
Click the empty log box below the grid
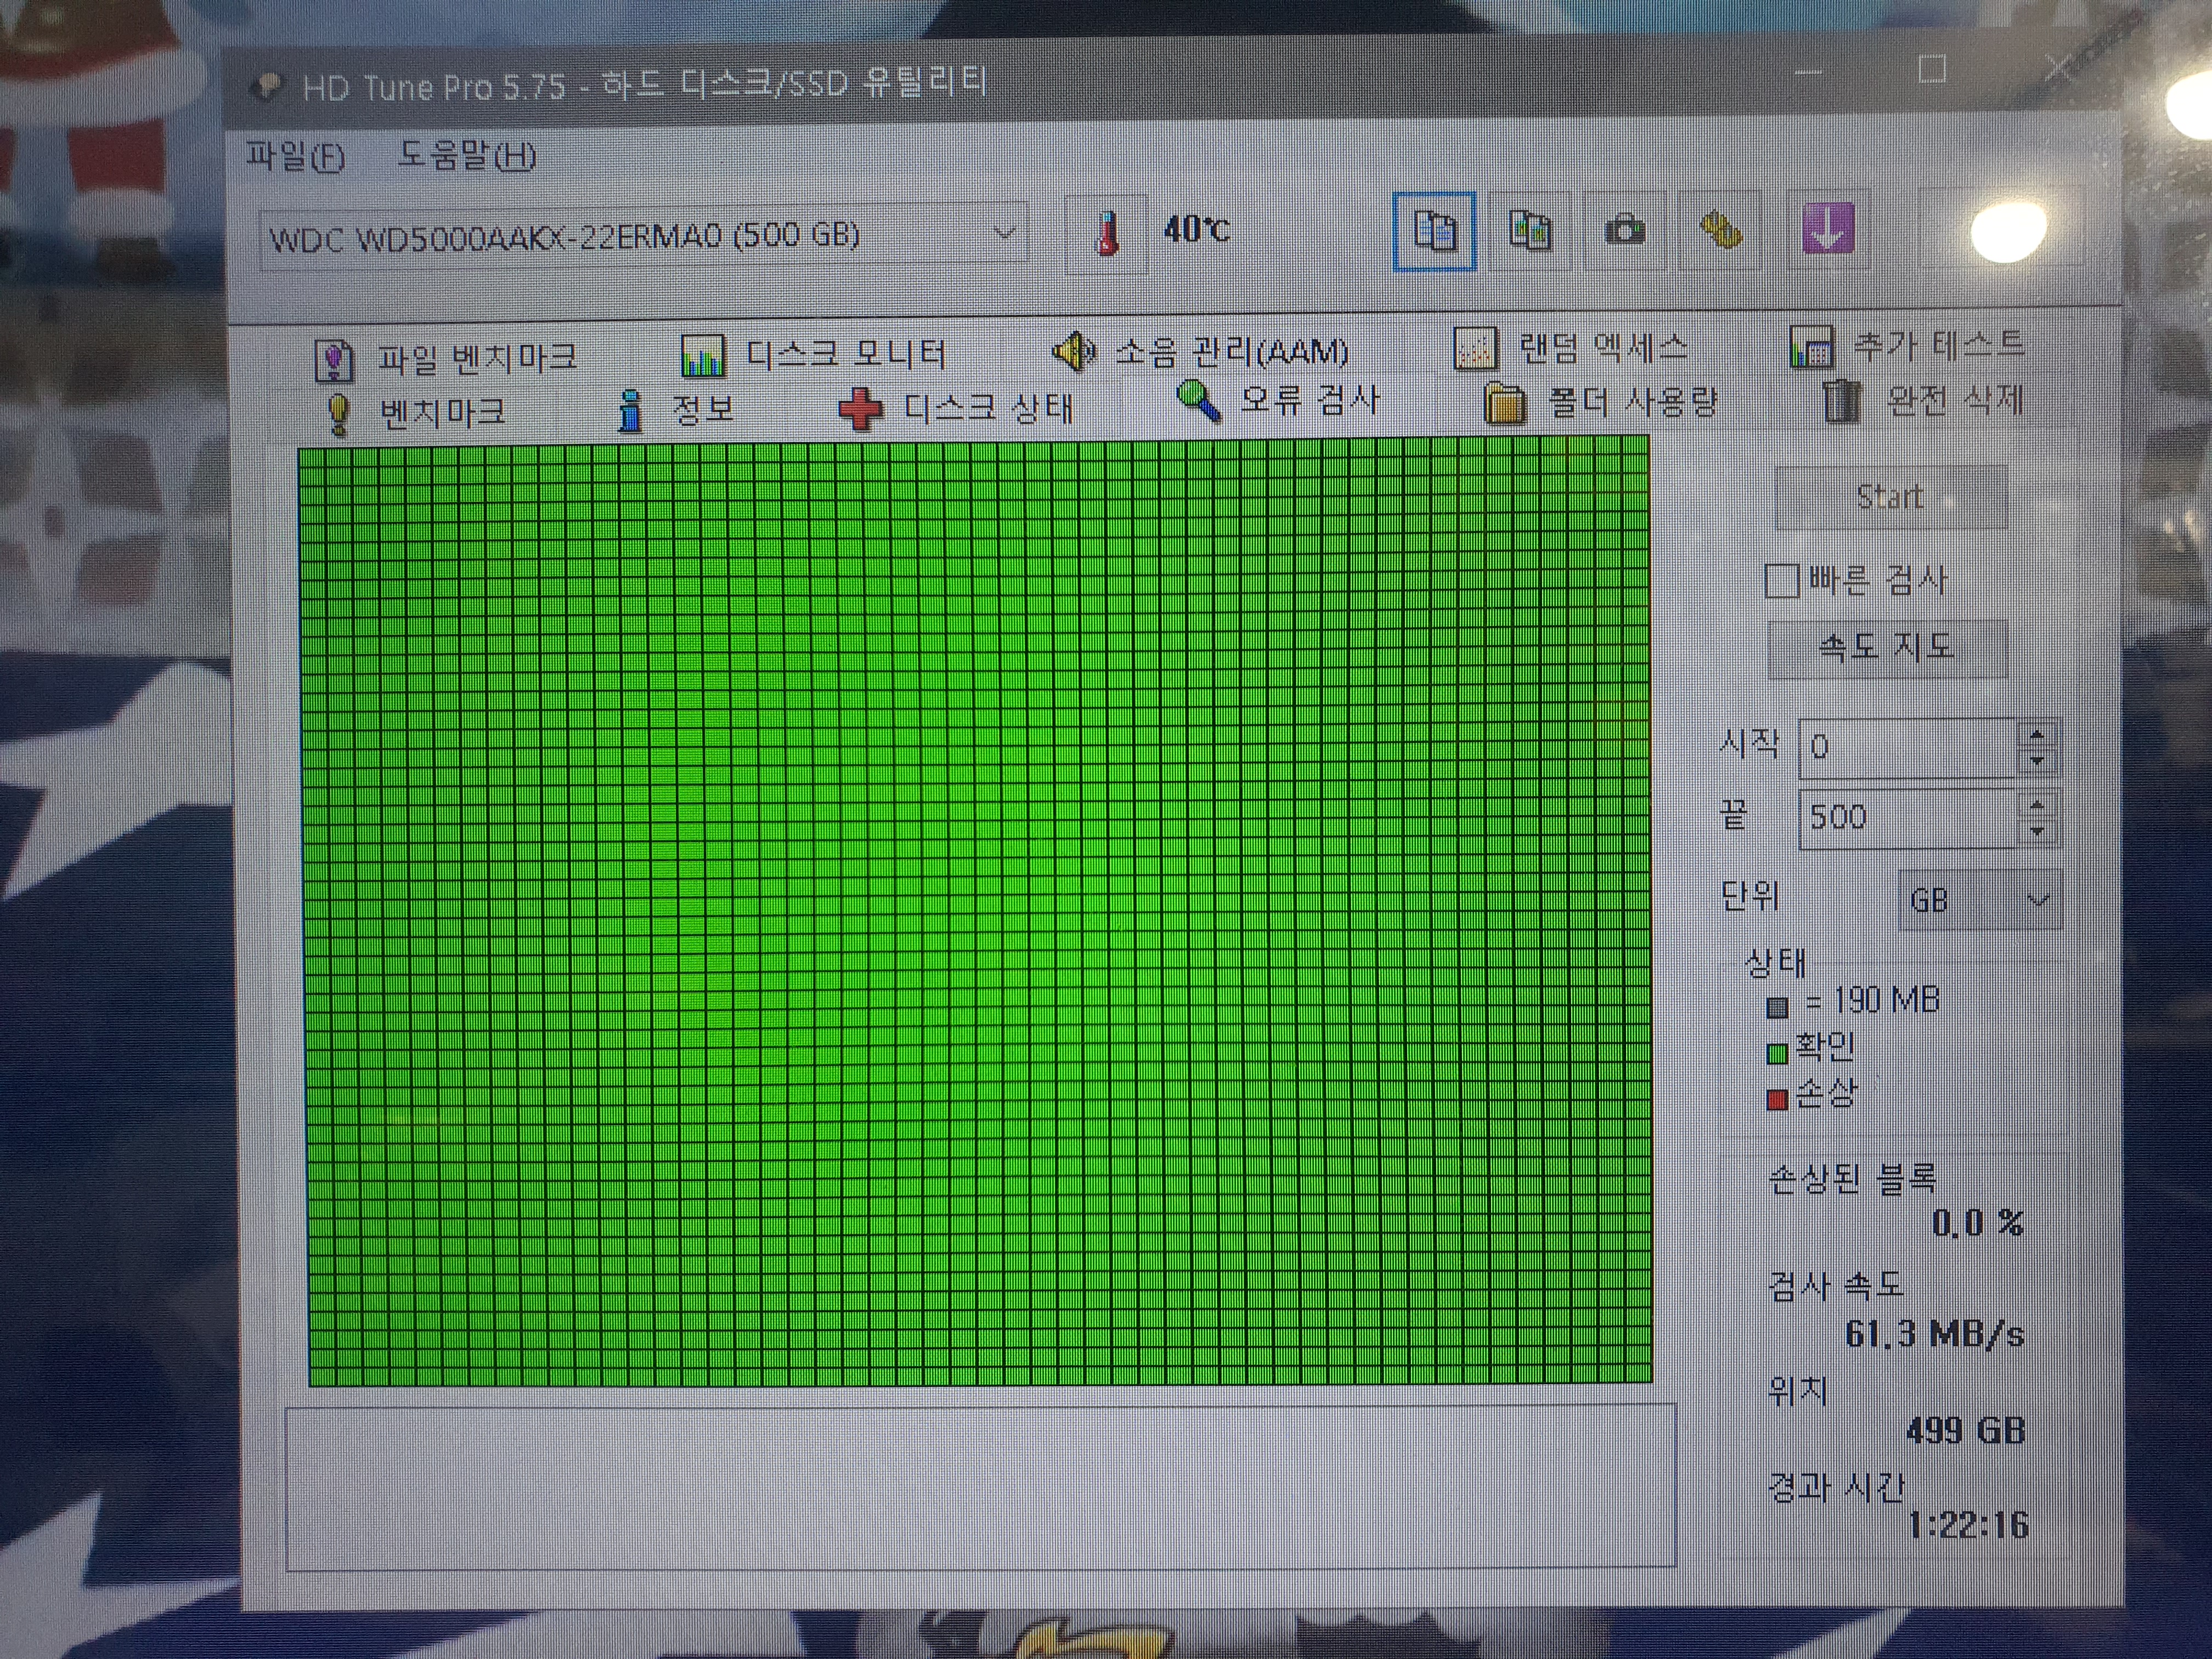(981, 1488)
